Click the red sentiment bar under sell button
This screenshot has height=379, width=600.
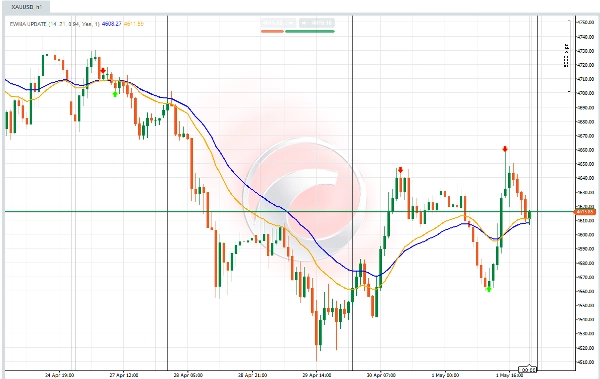pyautogui.click(x=272, y=31)
